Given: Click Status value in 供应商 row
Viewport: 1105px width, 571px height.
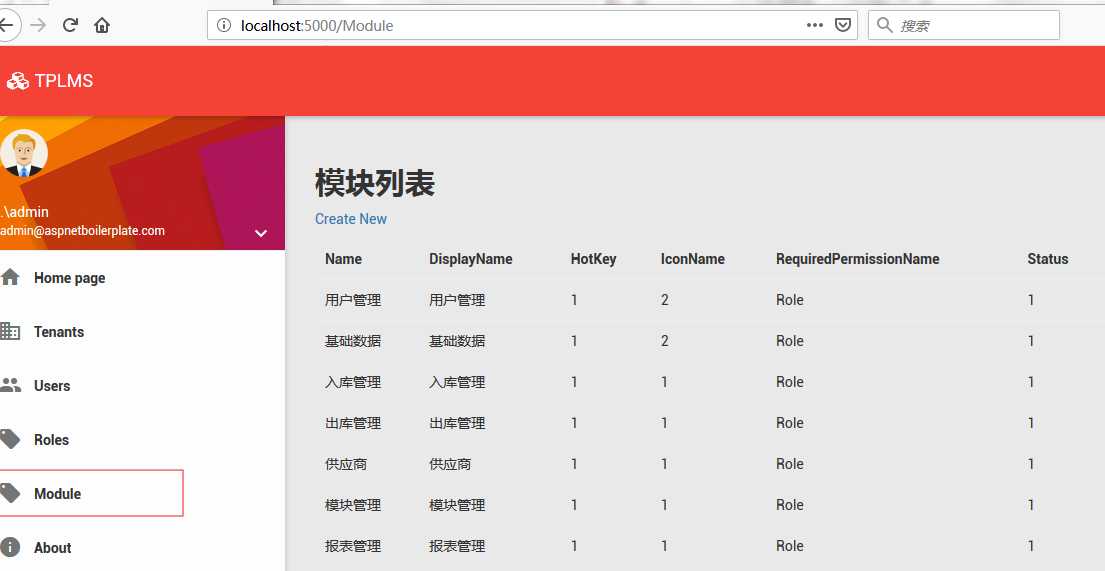Looking at the screenshot, I should click(x=1031, y=464).
